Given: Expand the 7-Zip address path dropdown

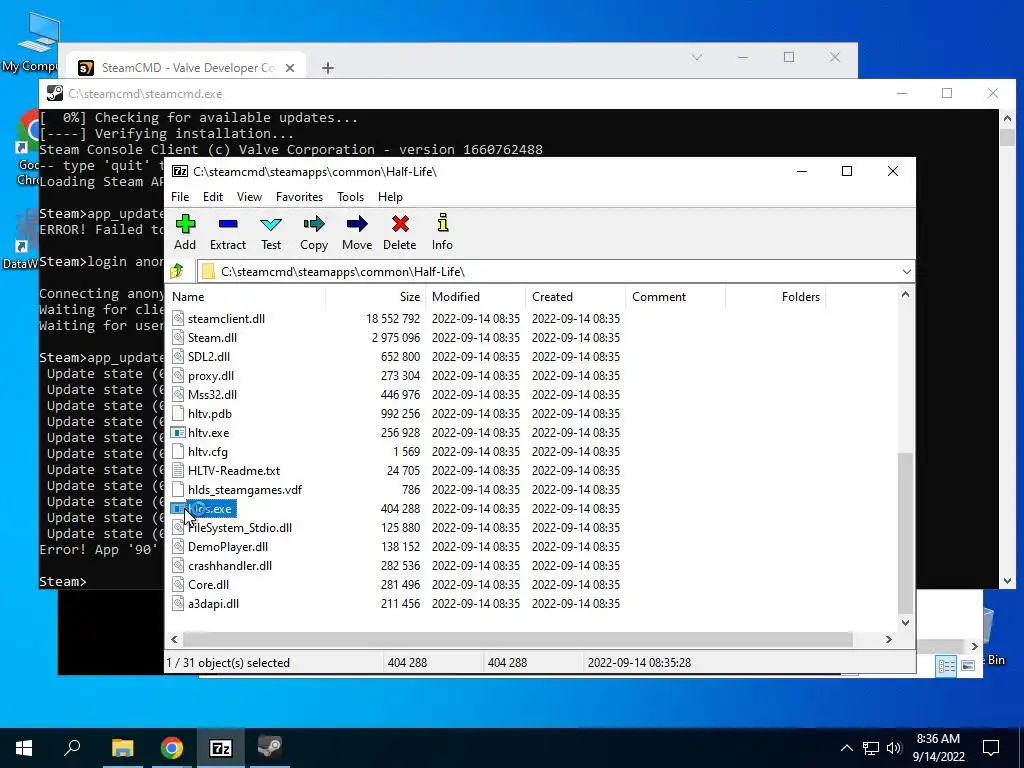Looking at the screenshot, I should (x=906, y=272).
